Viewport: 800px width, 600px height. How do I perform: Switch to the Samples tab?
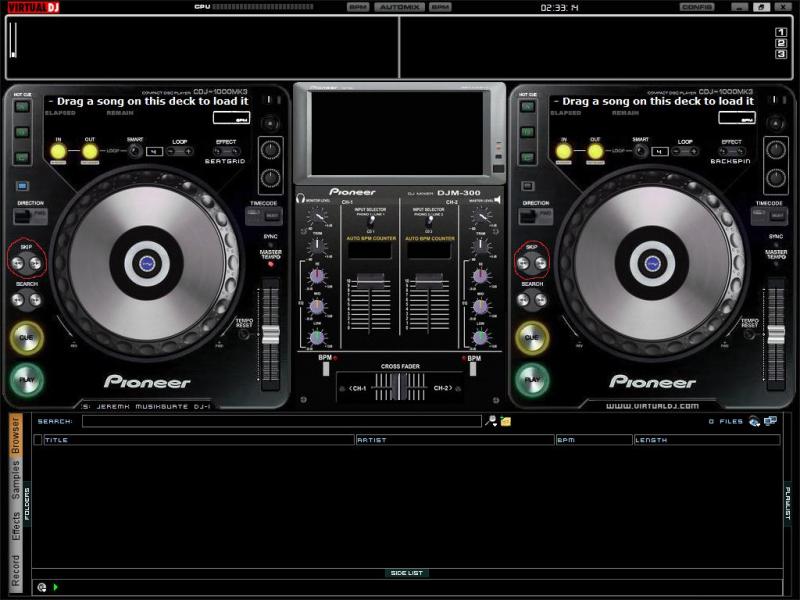point(16,480)
